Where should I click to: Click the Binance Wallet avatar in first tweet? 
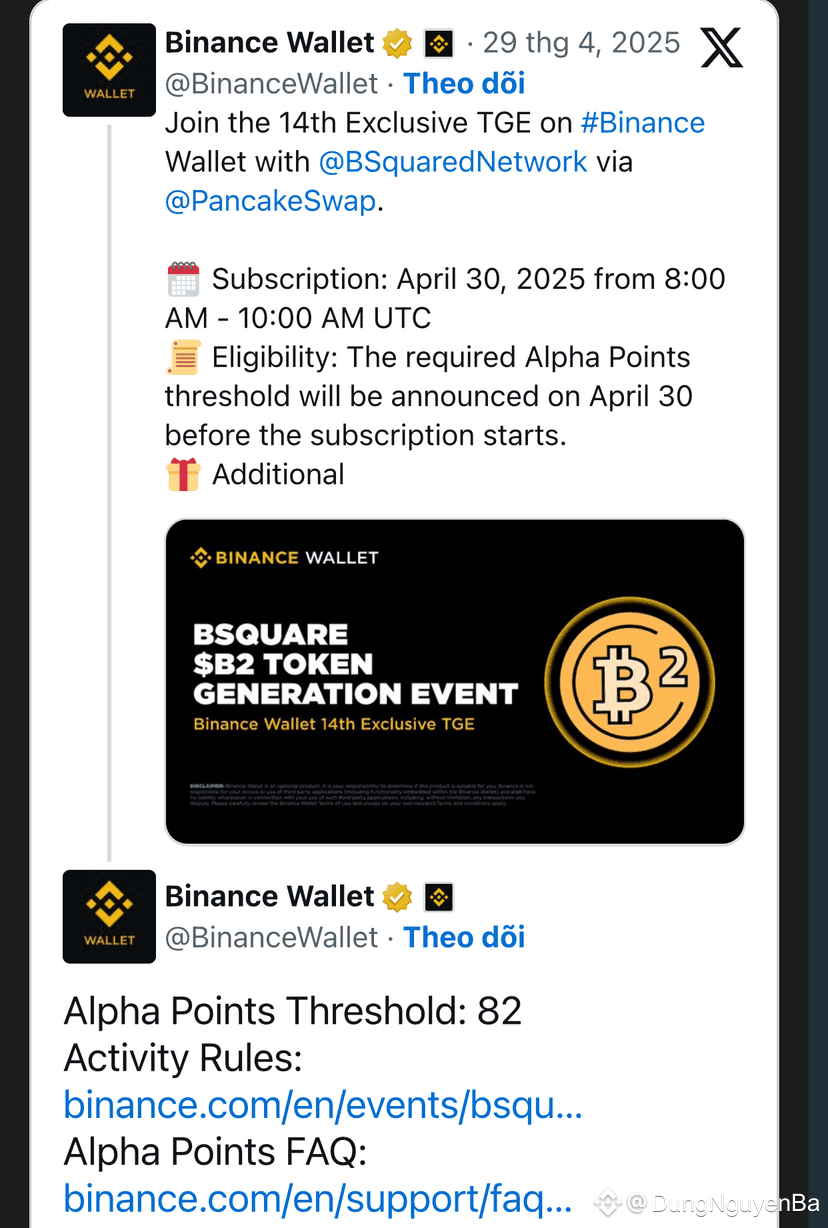click(x=109, y=69)
